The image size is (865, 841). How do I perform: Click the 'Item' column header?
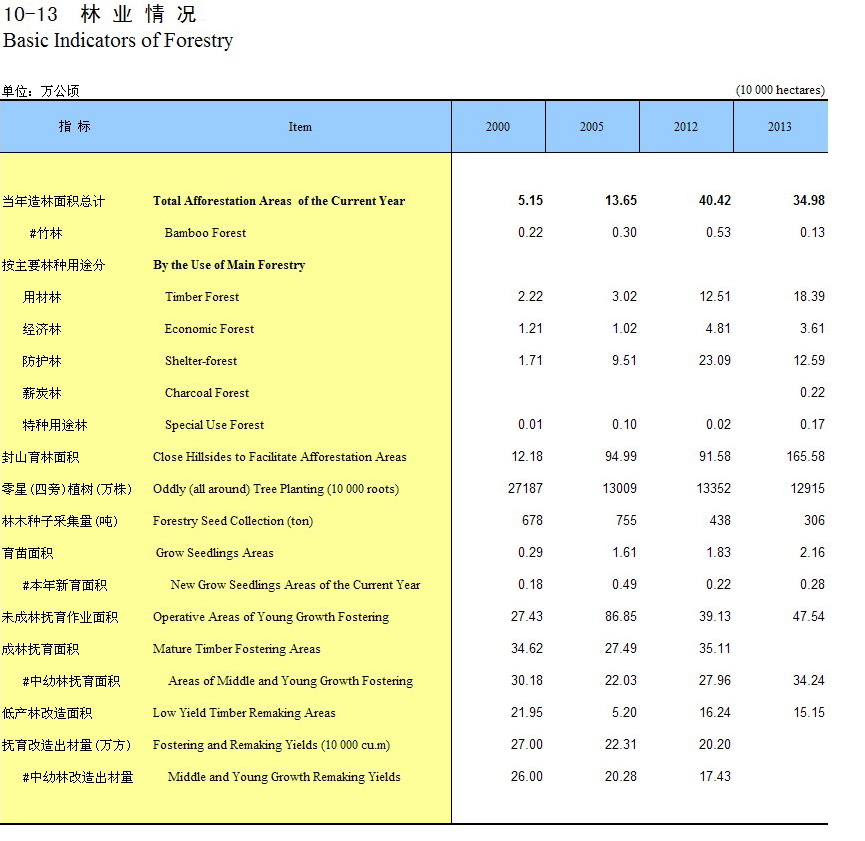click(x=300, y=127)
